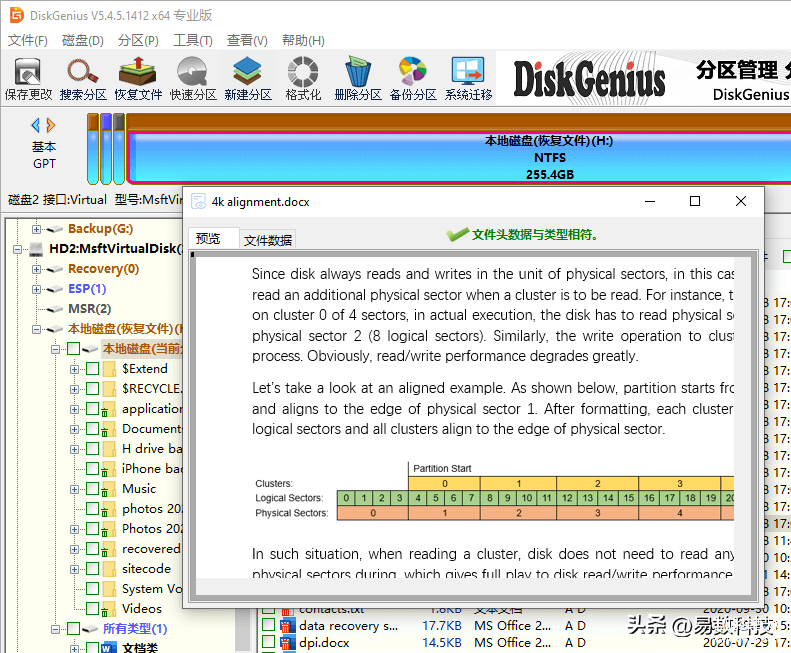Select the System Volume folder in tree
Screen dimensions: 791x653
(151, 589)
